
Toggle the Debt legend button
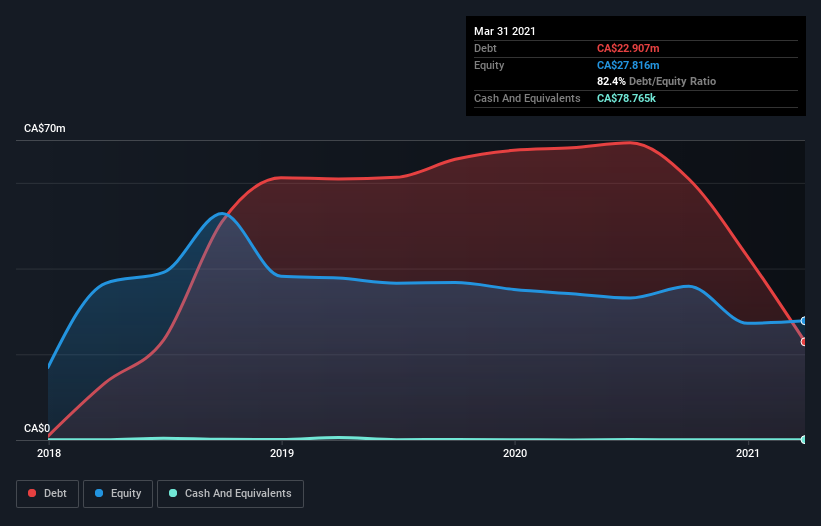[x=48, y=494]
